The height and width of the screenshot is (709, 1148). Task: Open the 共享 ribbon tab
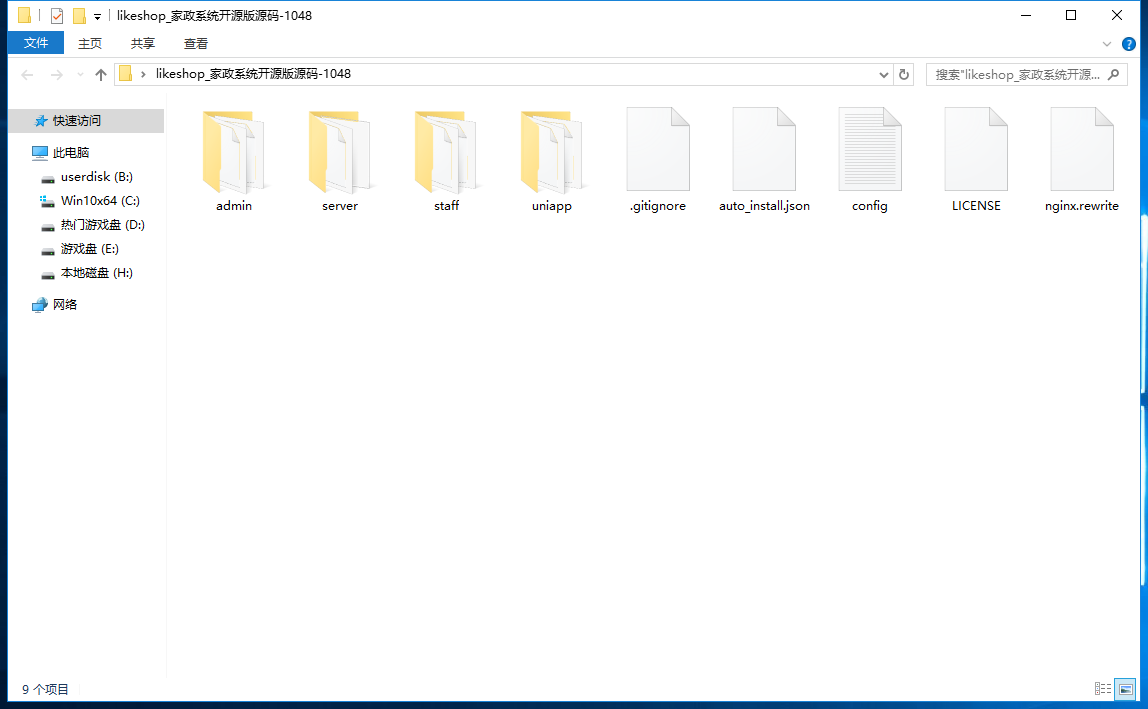coord(143,43)
